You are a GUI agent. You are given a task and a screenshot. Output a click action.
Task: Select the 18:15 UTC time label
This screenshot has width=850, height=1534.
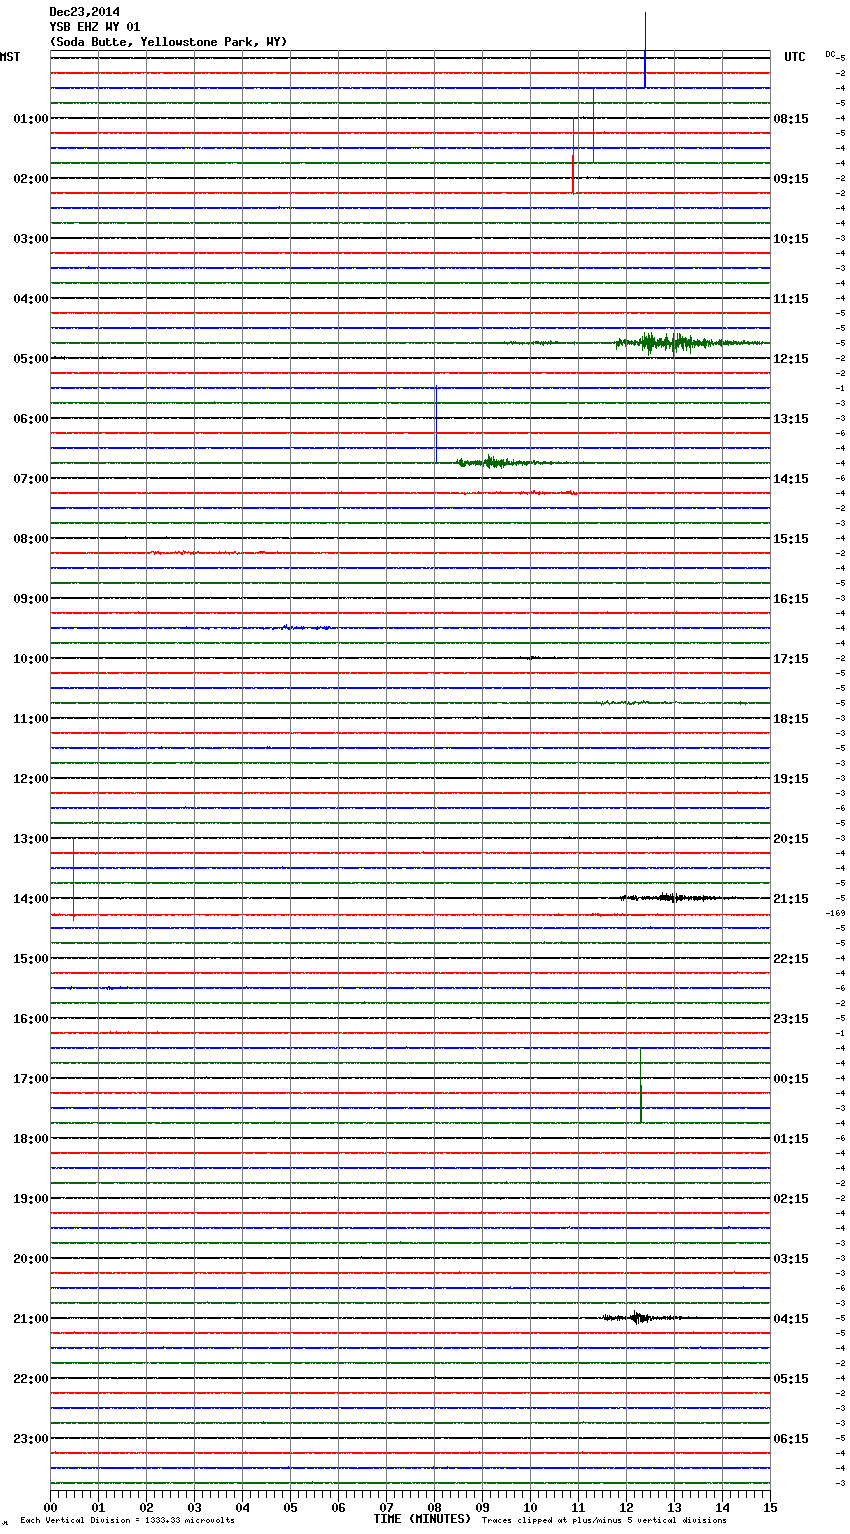point(791,719)
